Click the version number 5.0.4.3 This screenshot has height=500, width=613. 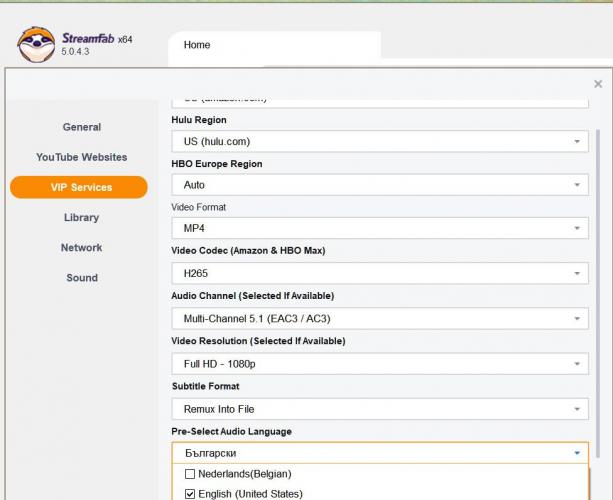pyautogui.click(x=75, y=52)
